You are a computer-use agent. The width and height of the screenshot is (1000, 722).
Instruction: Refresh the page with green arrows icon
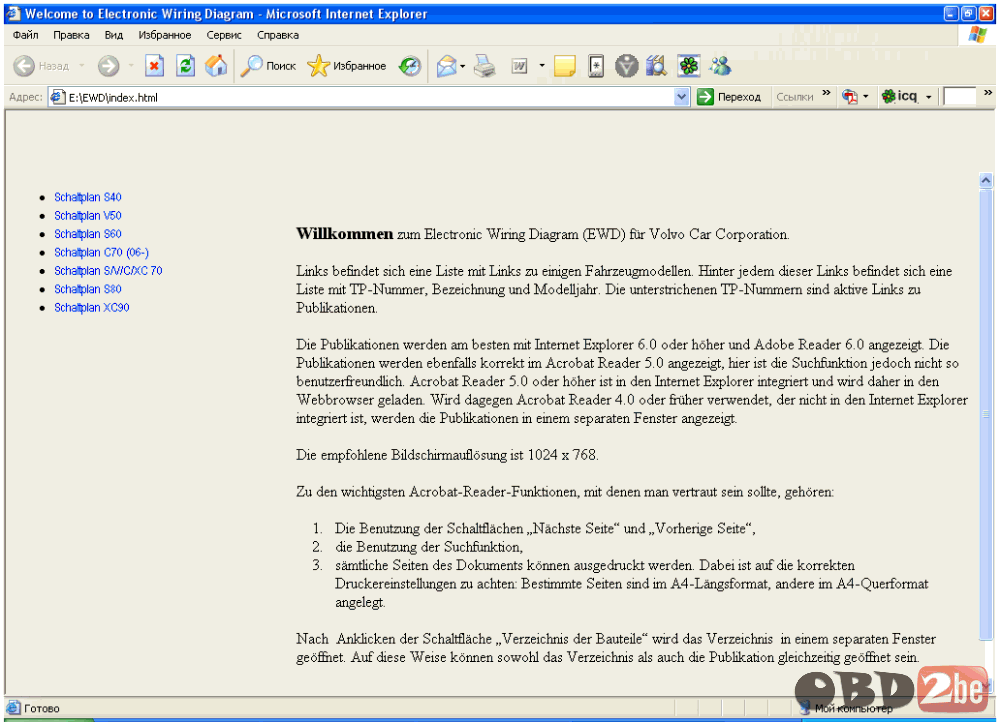pos(186,66)
